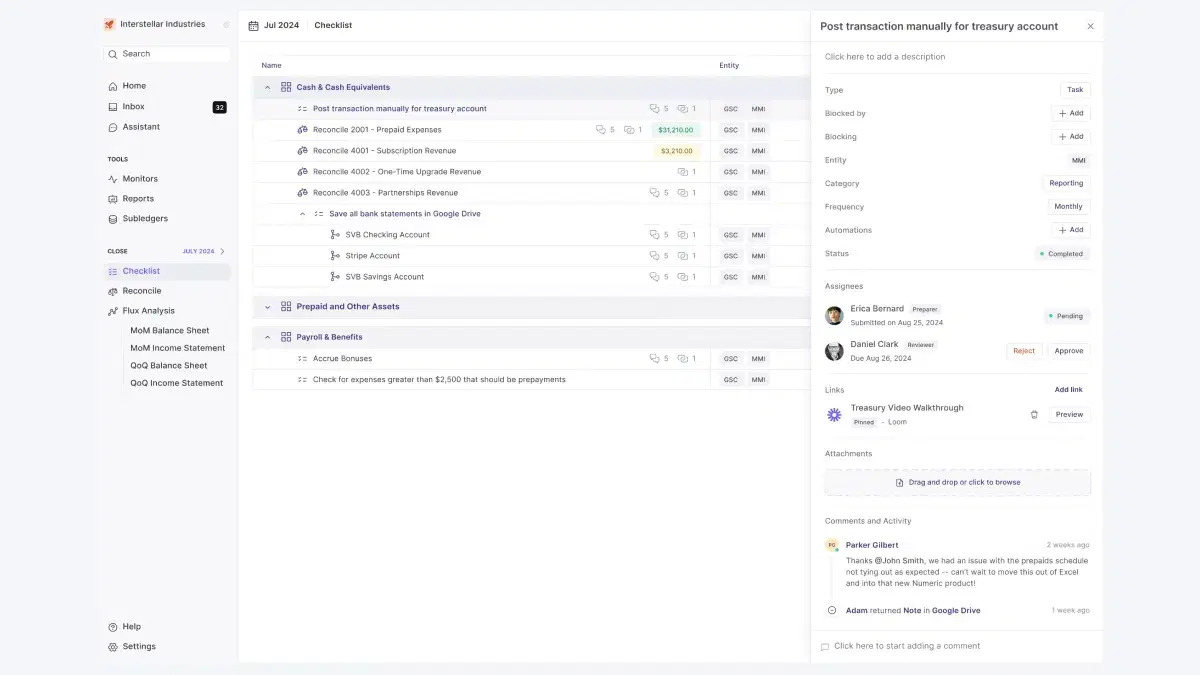Expand the Prepaid and Other Assets group

(x=267, y=307)
